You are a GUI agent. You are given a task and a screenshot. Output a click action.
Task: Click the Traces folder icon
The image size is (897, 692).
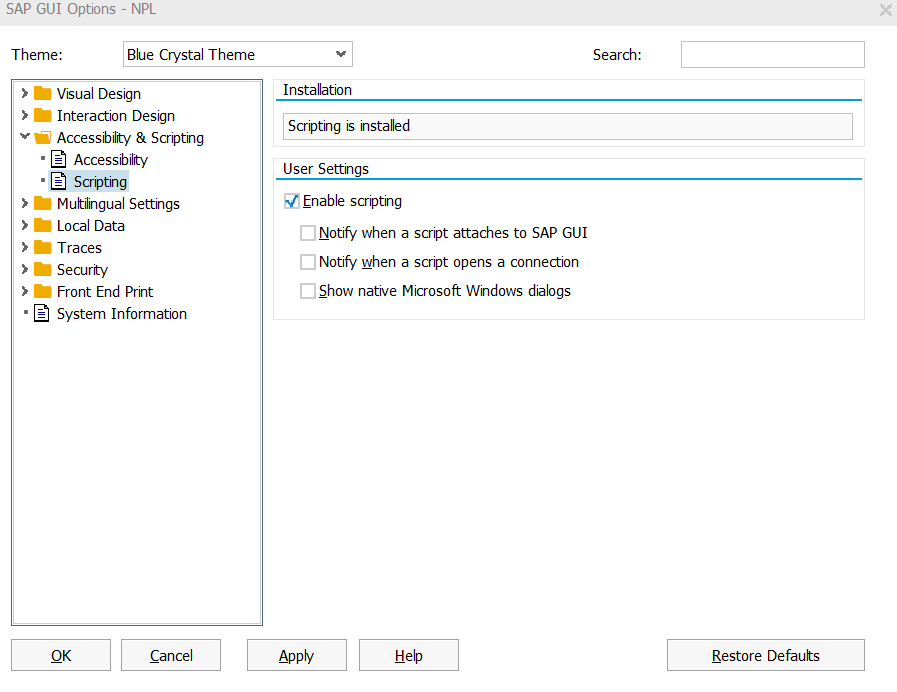(x=42, y=247)
